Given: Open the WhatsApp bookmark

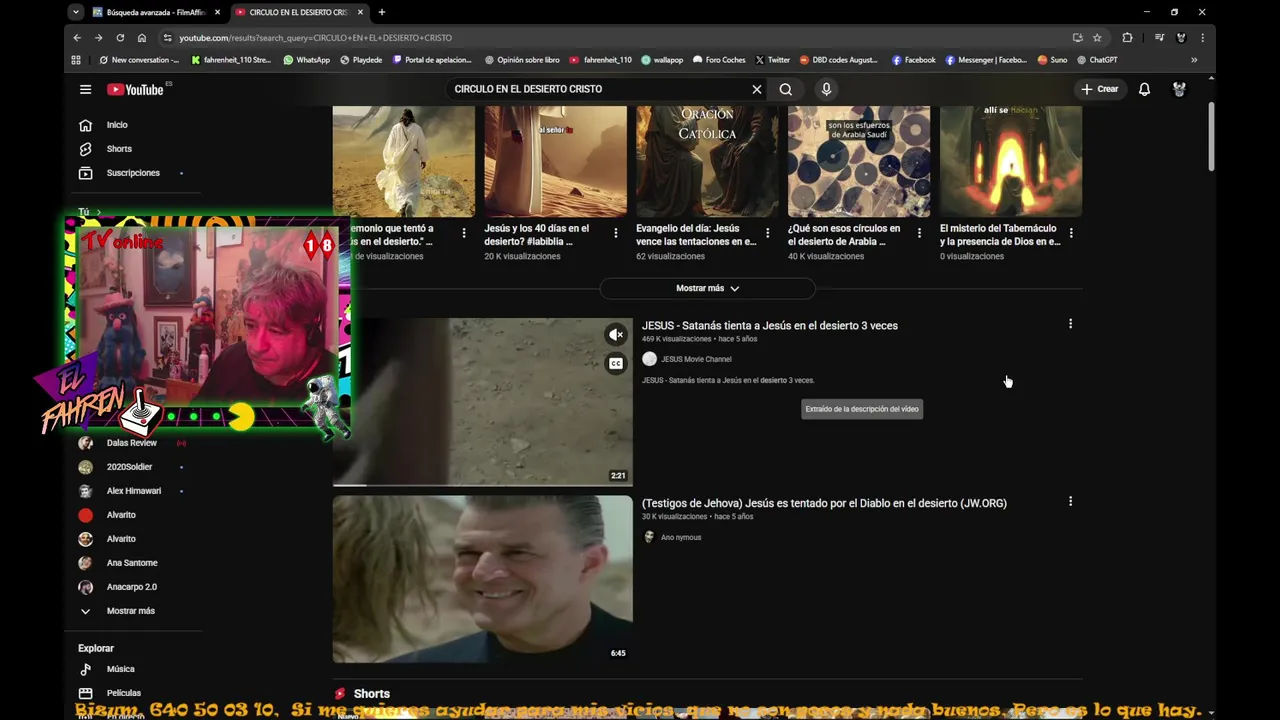Looking at the screenshot, I should pyautogui.click(x=306, y=60).
